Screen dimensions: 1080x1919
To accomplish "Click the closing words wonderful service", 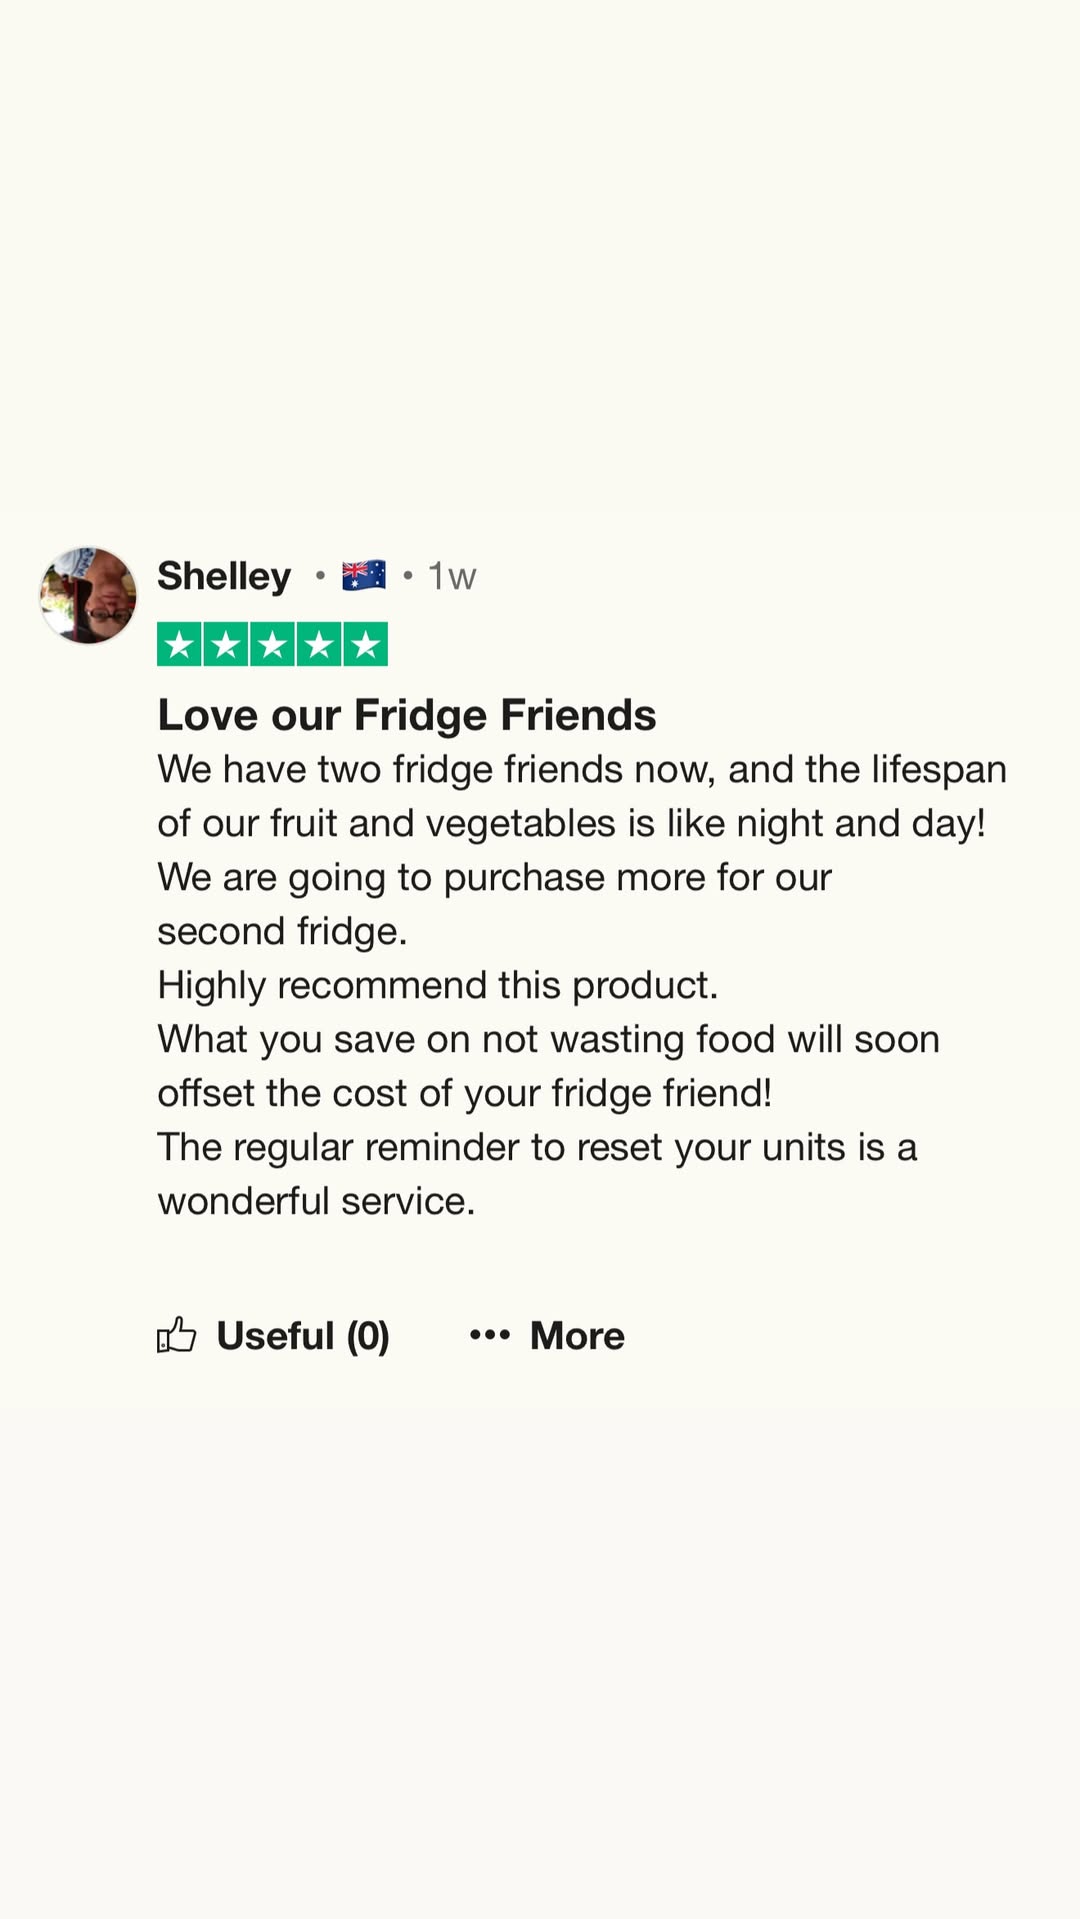I will (316, 1201).
